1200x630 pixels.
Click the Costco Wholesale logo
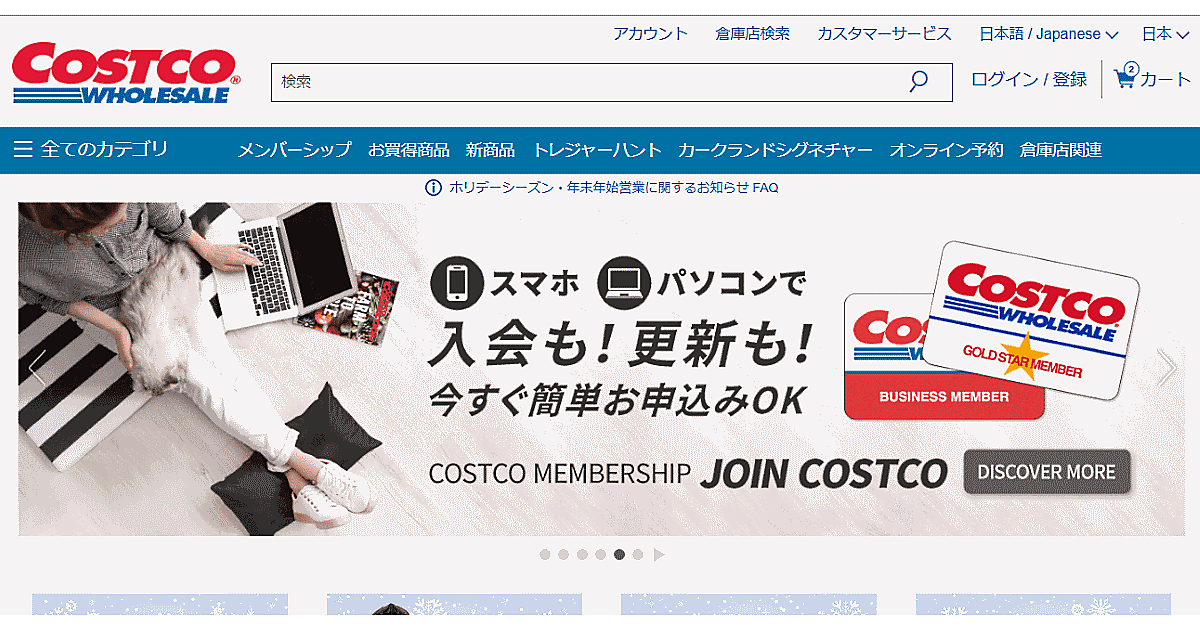[126, 73]
